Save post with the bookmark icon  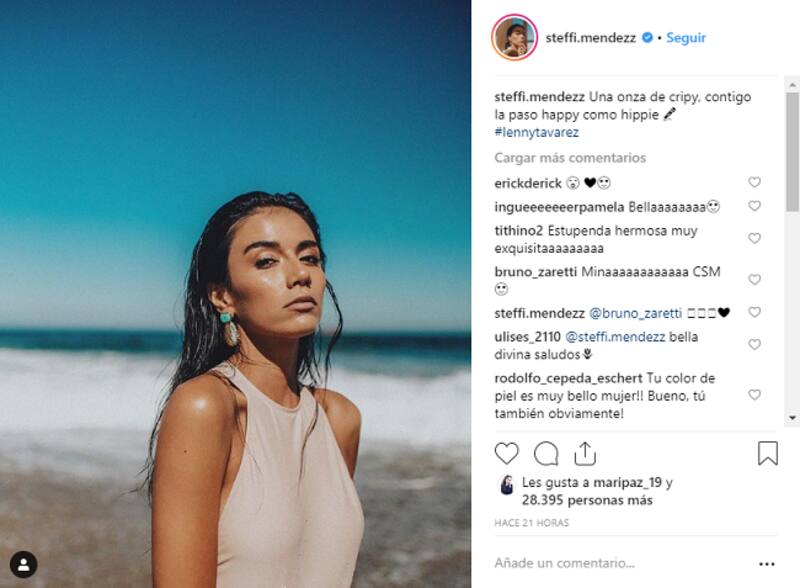(767, 454)
